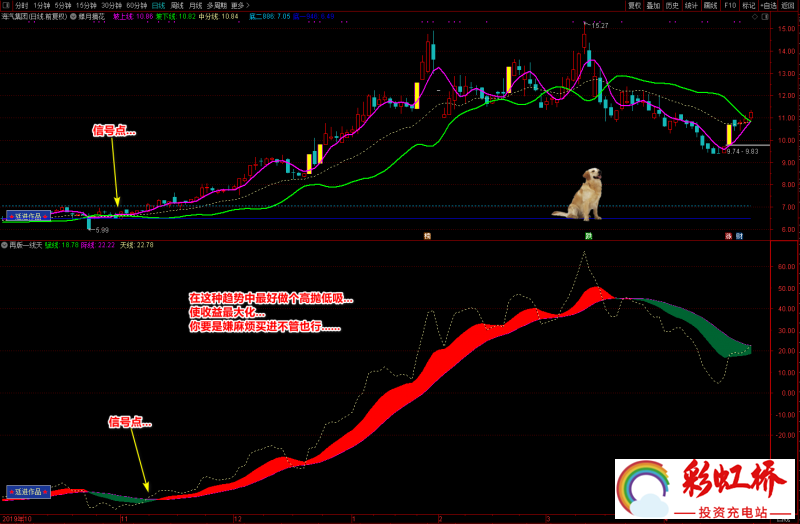Click the 15.27 high price label
This screenshot has height=524, width=800.
coord(600,26)
